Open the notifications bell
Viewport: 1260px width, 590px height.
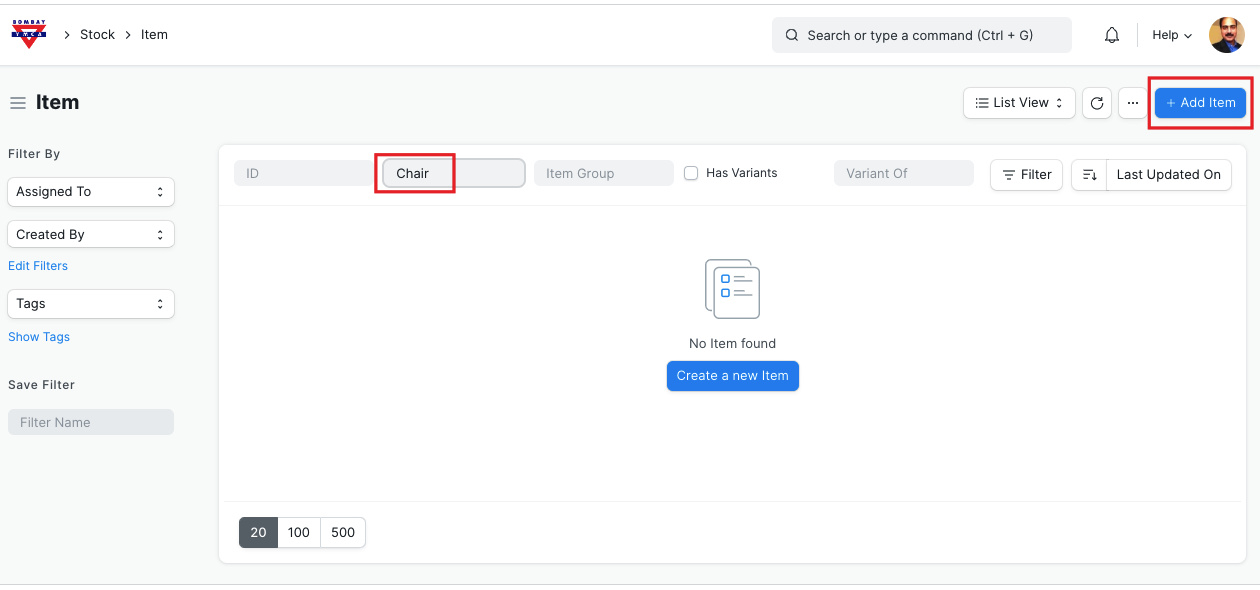coord(1112,35)
